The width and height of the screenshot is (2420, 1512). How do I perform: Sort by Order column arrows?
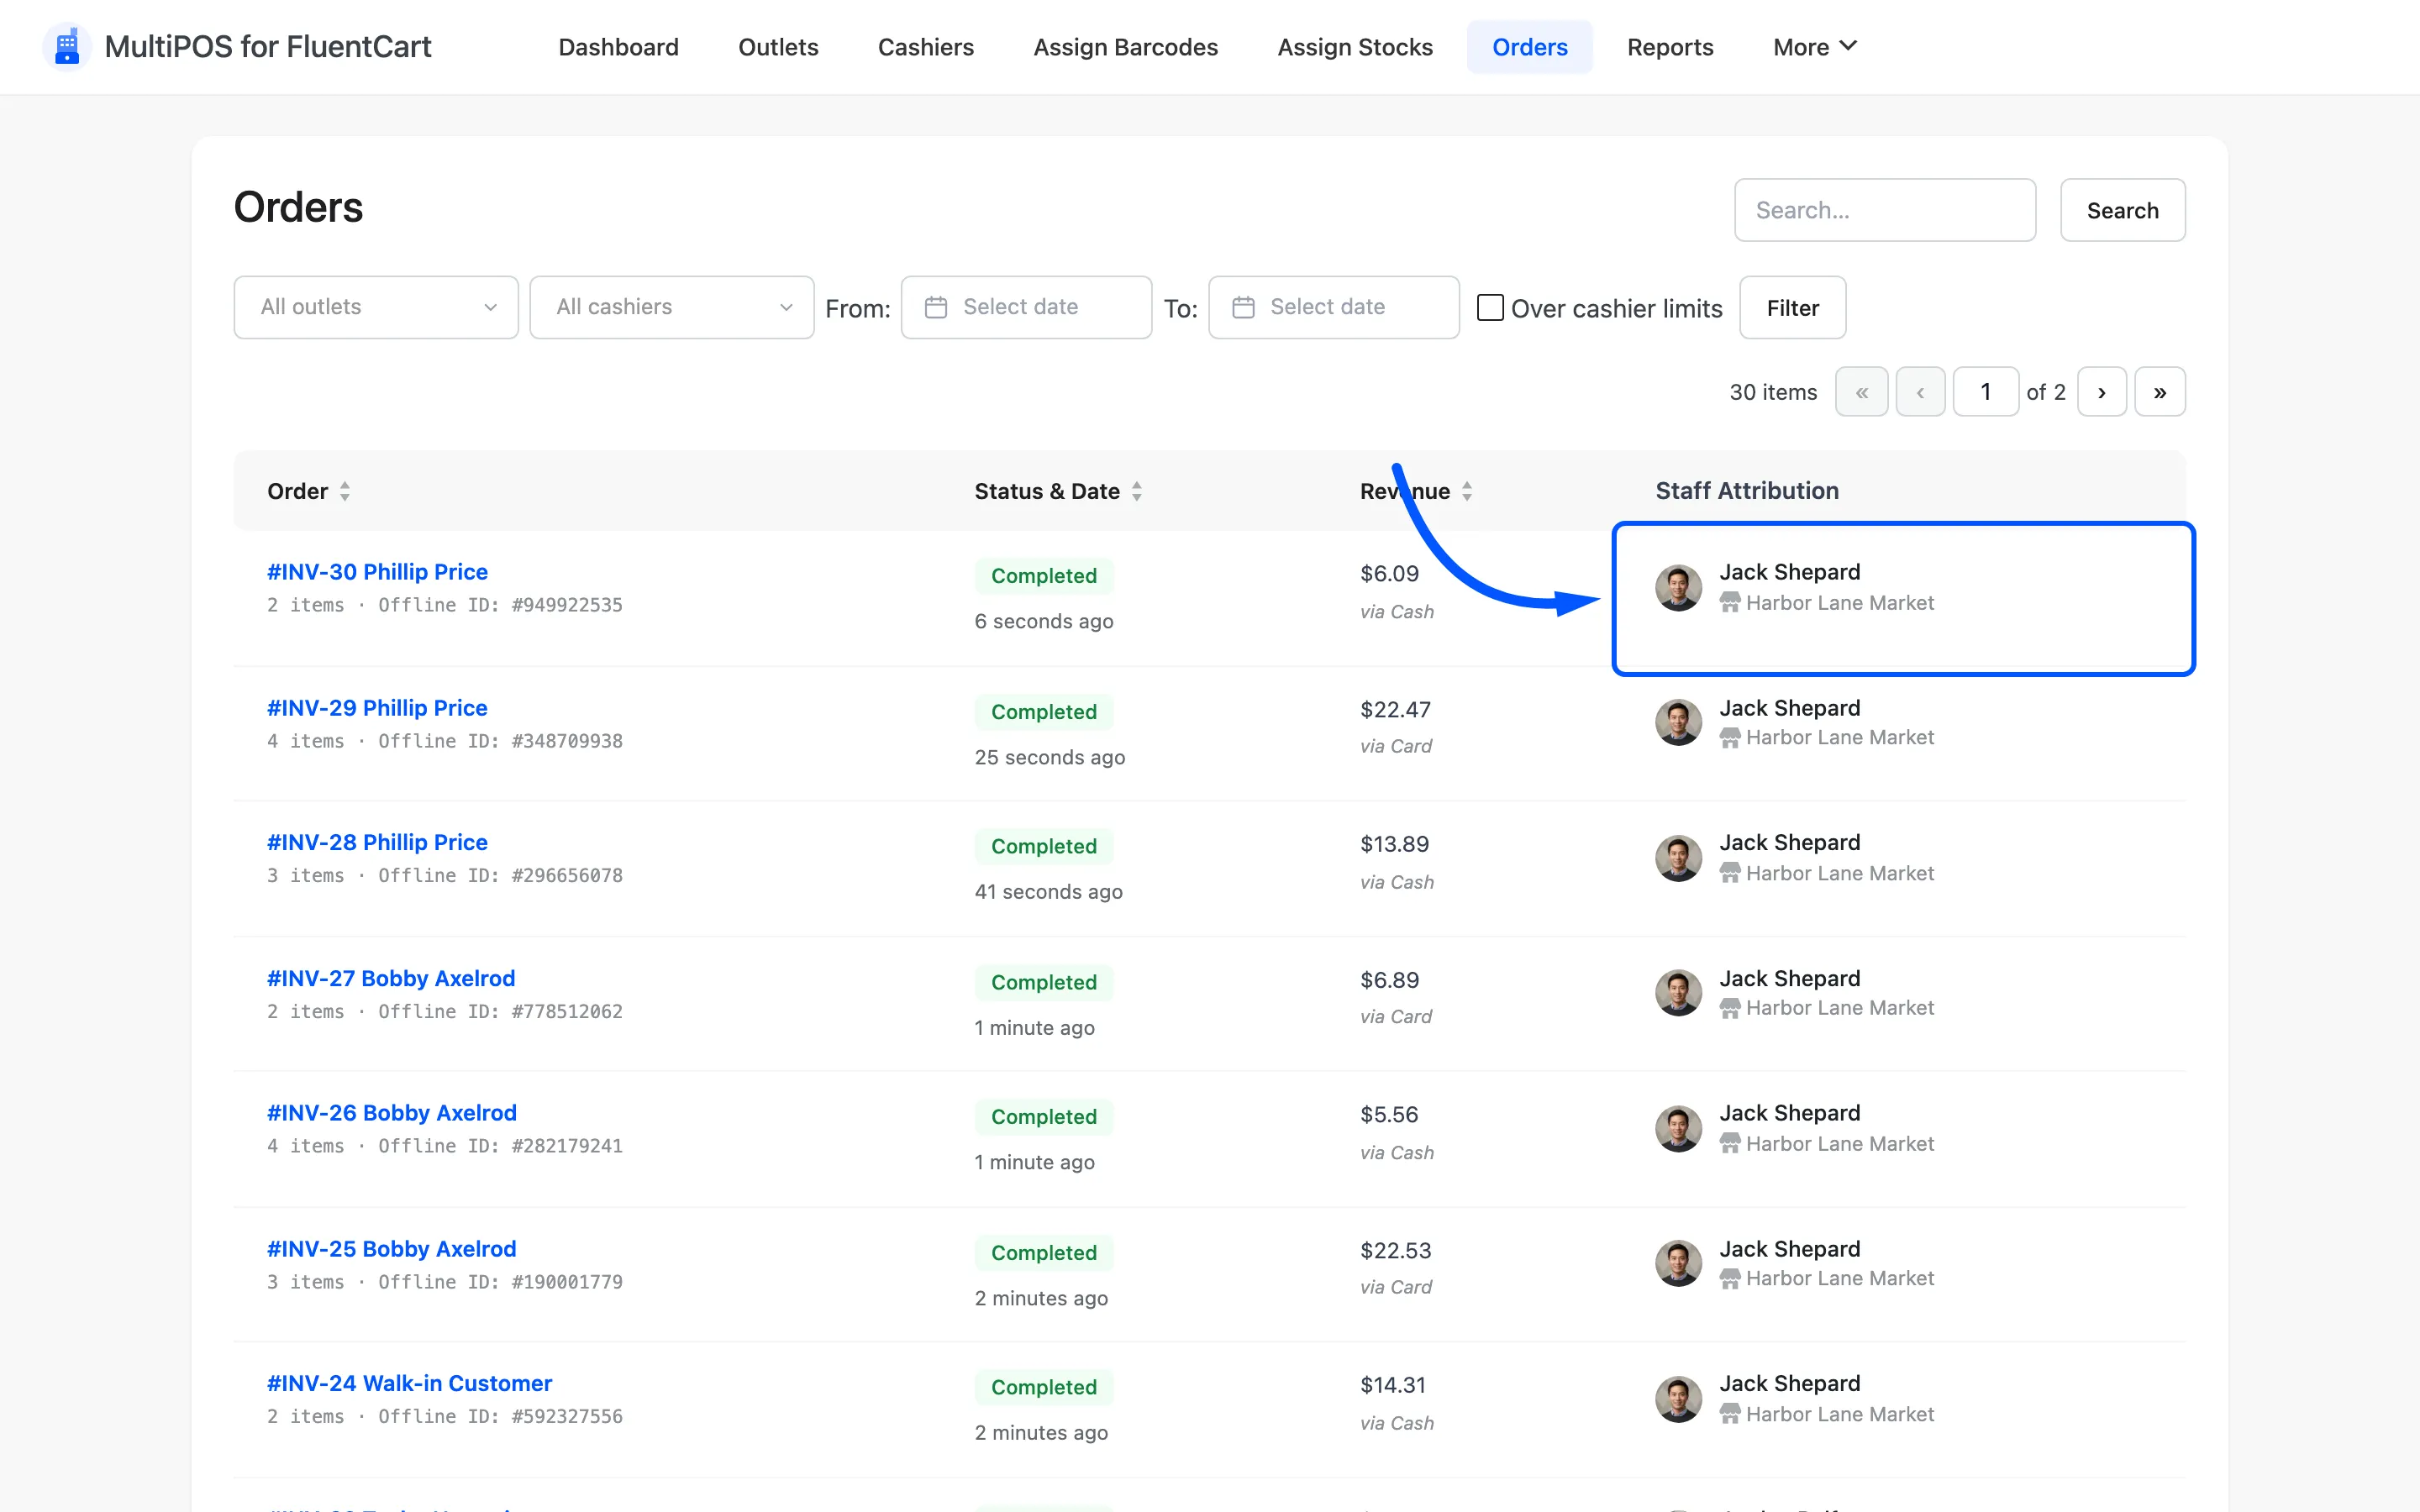coord(345,491)
